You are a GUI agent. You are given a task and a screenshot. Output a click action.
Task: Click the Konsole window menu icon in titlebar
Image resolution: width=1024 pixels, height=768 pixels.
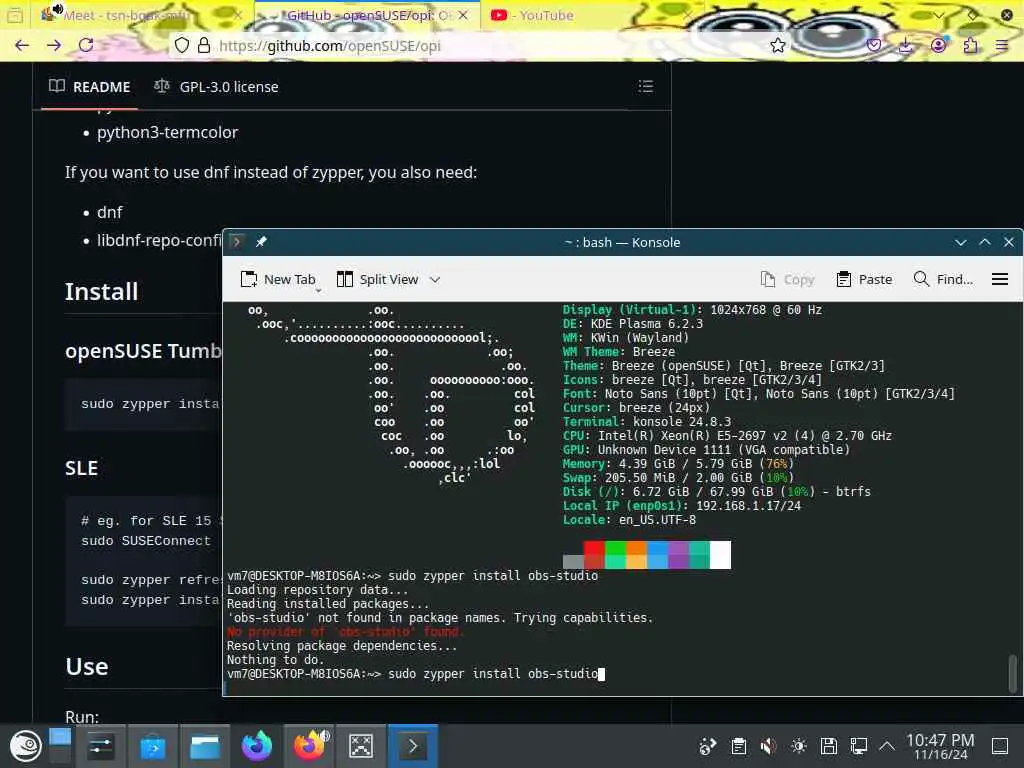tap(236, 242)
